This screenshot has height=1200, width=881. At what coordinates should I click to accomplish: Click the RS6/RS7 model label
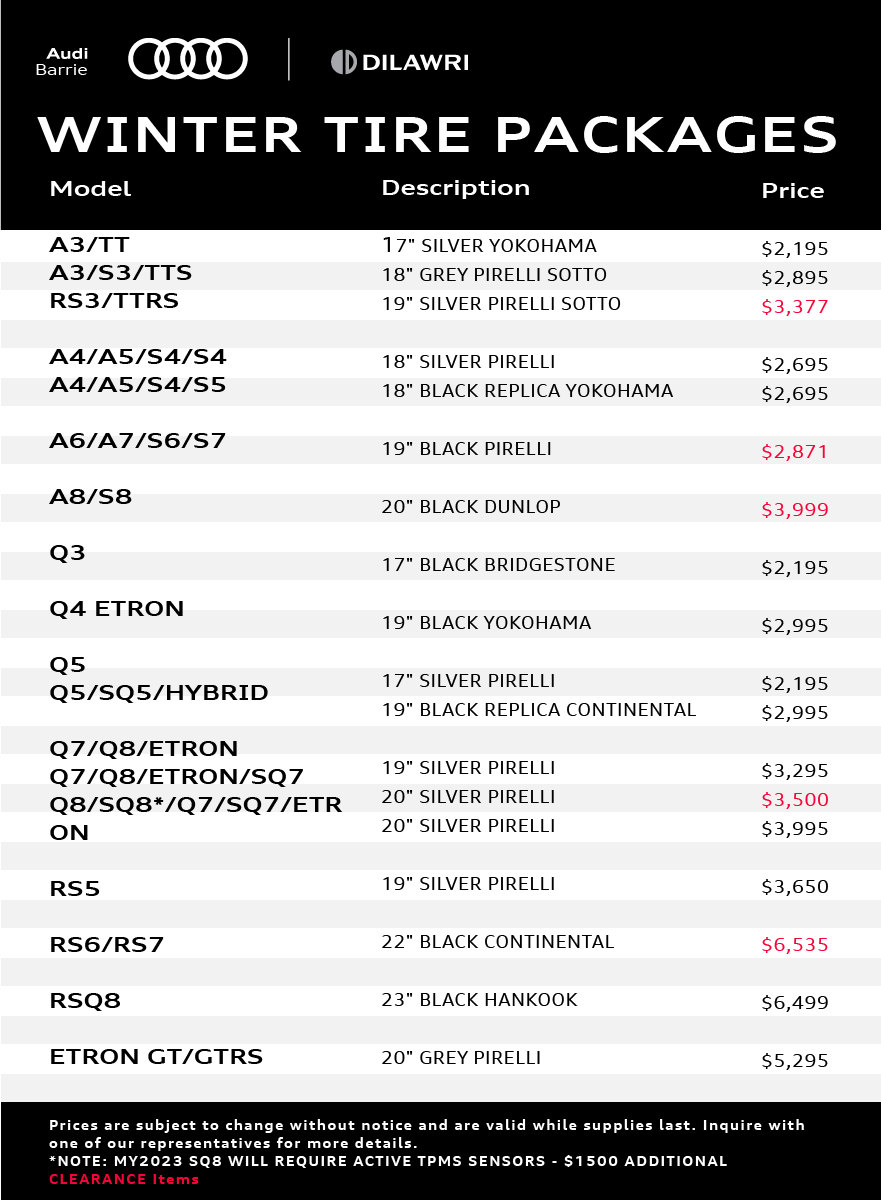[106, 945]
